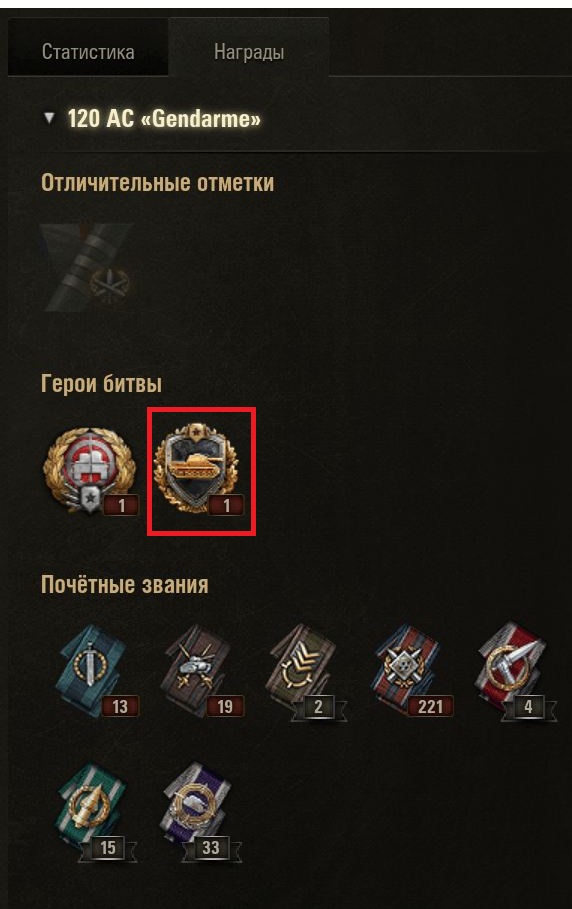
Task: Click the 221 counter badge
Action: pyautogui.click(x=431, y=706)
